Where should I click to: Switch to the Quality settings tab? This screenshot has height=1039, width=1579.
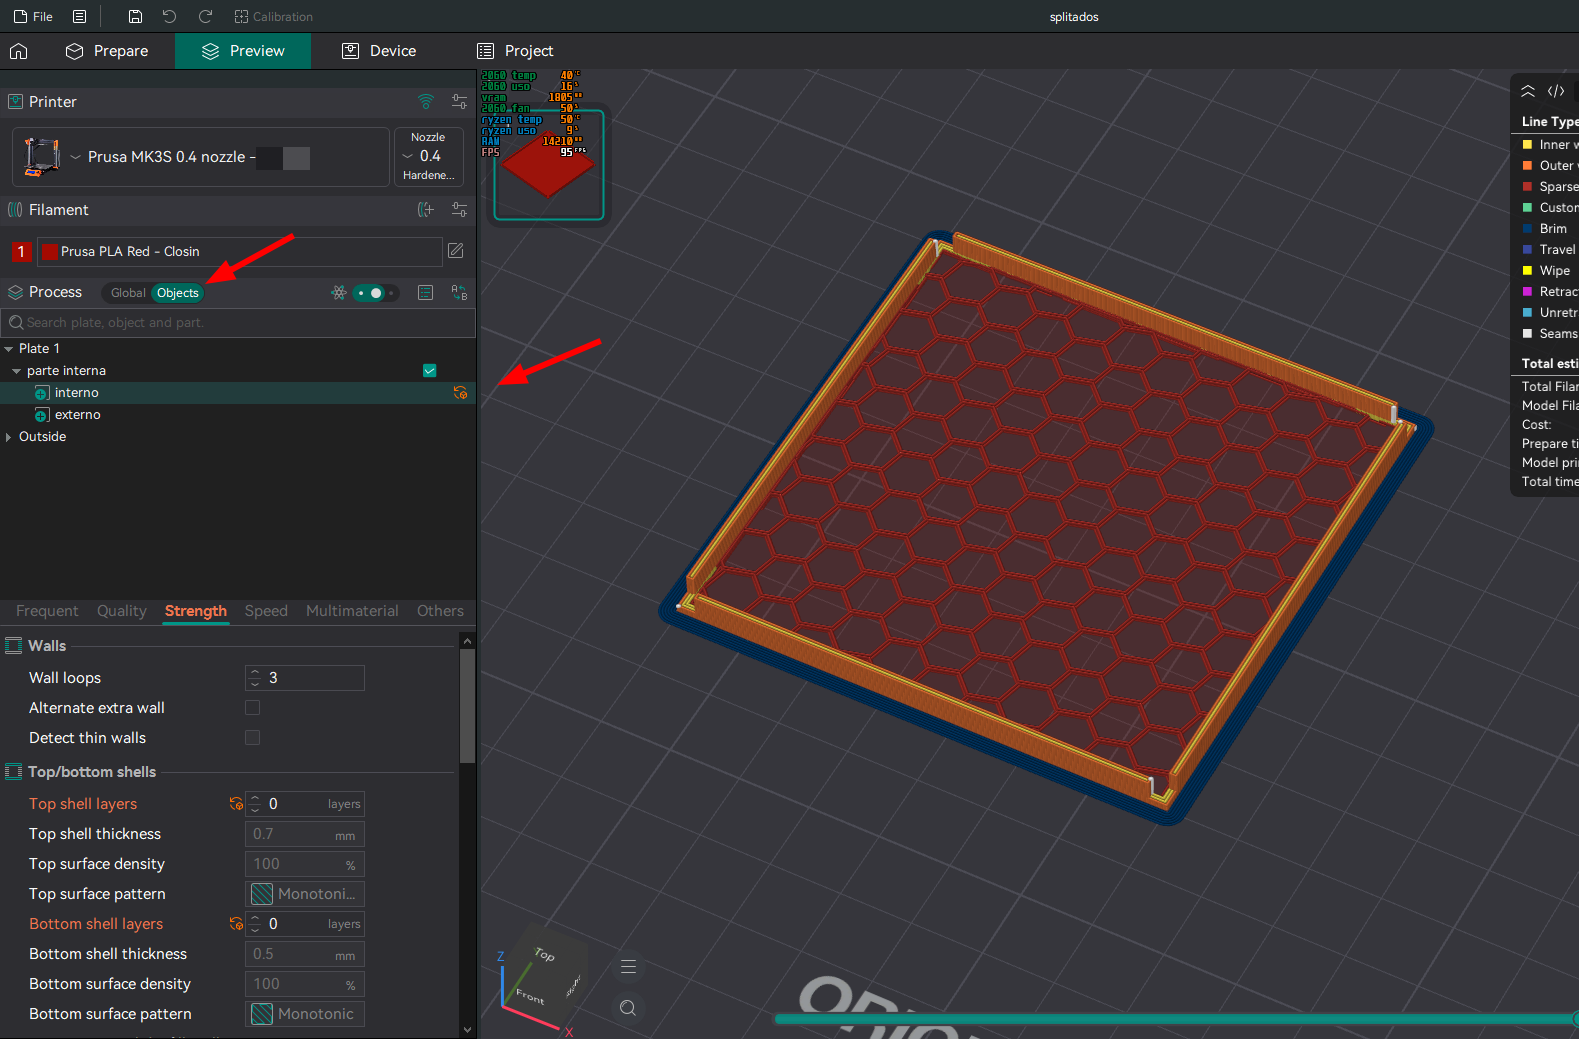point(122,611)
